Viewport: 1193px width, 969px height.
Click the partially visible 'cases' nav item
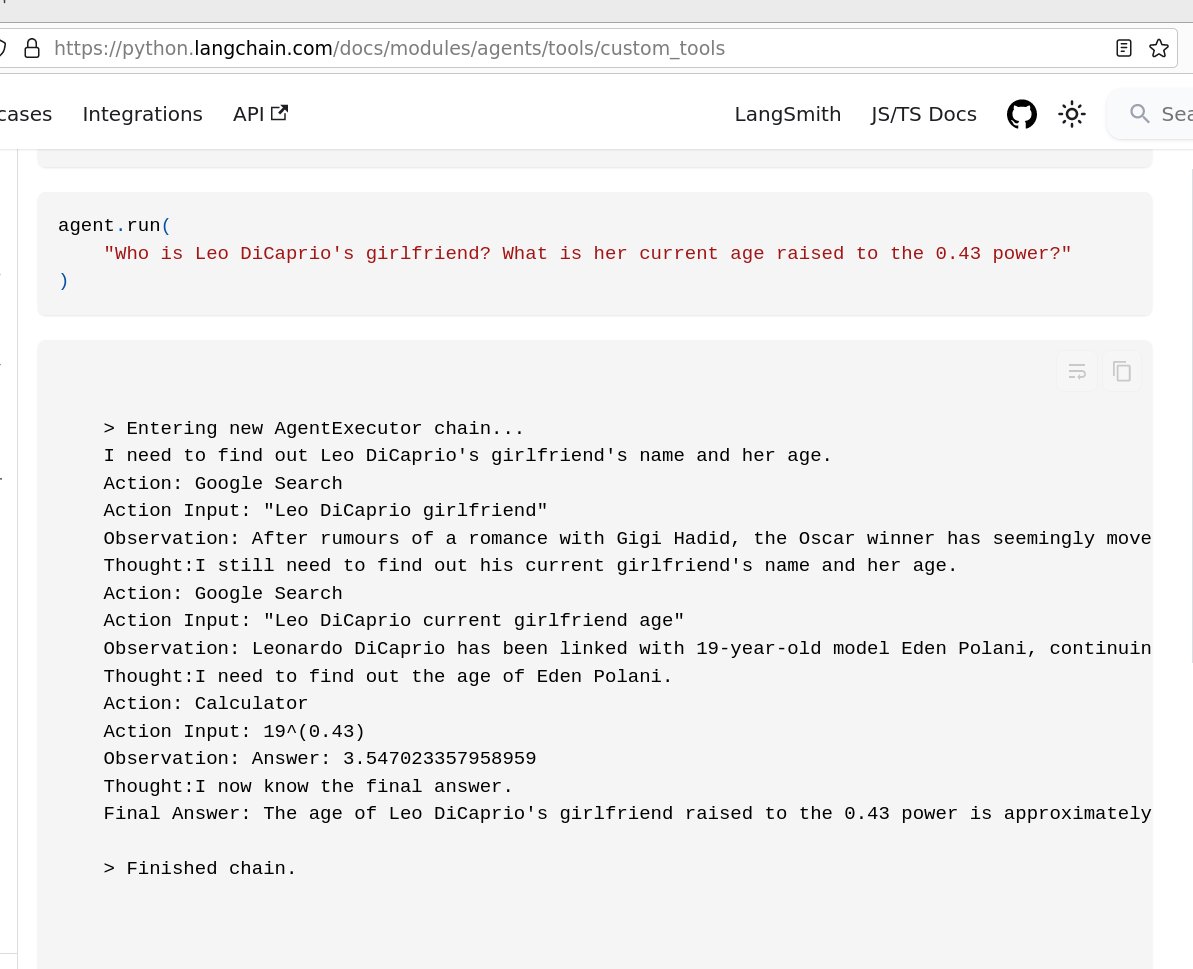(26, 114)
